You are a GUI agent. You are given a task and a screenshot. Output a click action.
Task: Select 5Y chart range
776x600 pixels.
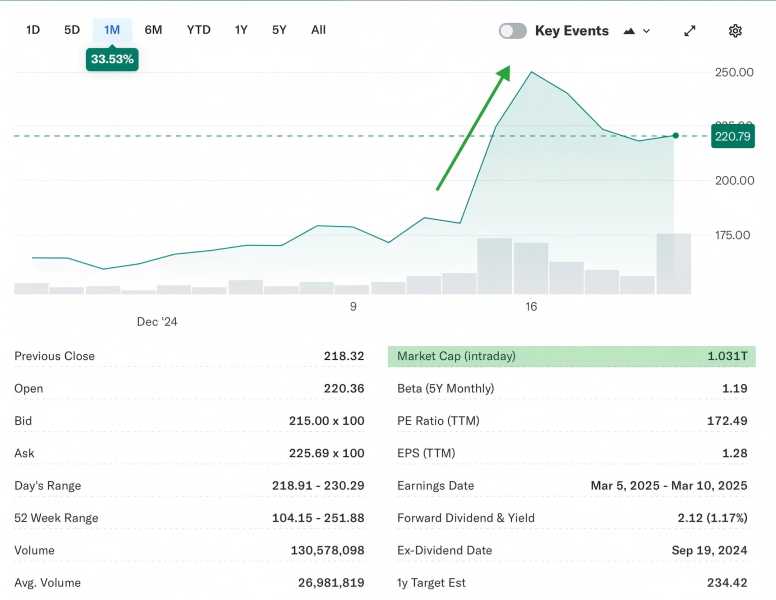[279, 30]
